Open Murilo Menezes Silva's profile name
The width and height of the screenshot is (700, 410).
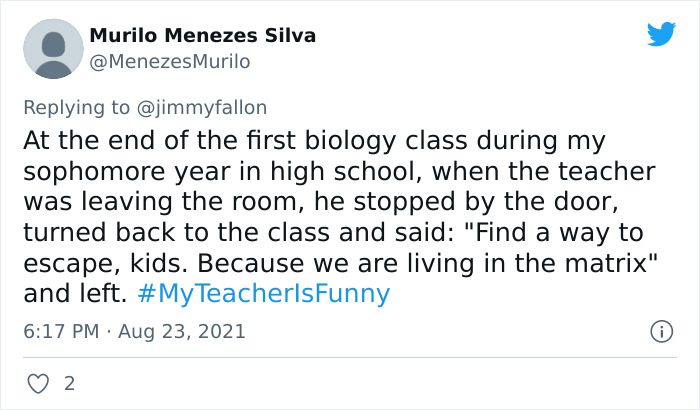tap(203, 36)
